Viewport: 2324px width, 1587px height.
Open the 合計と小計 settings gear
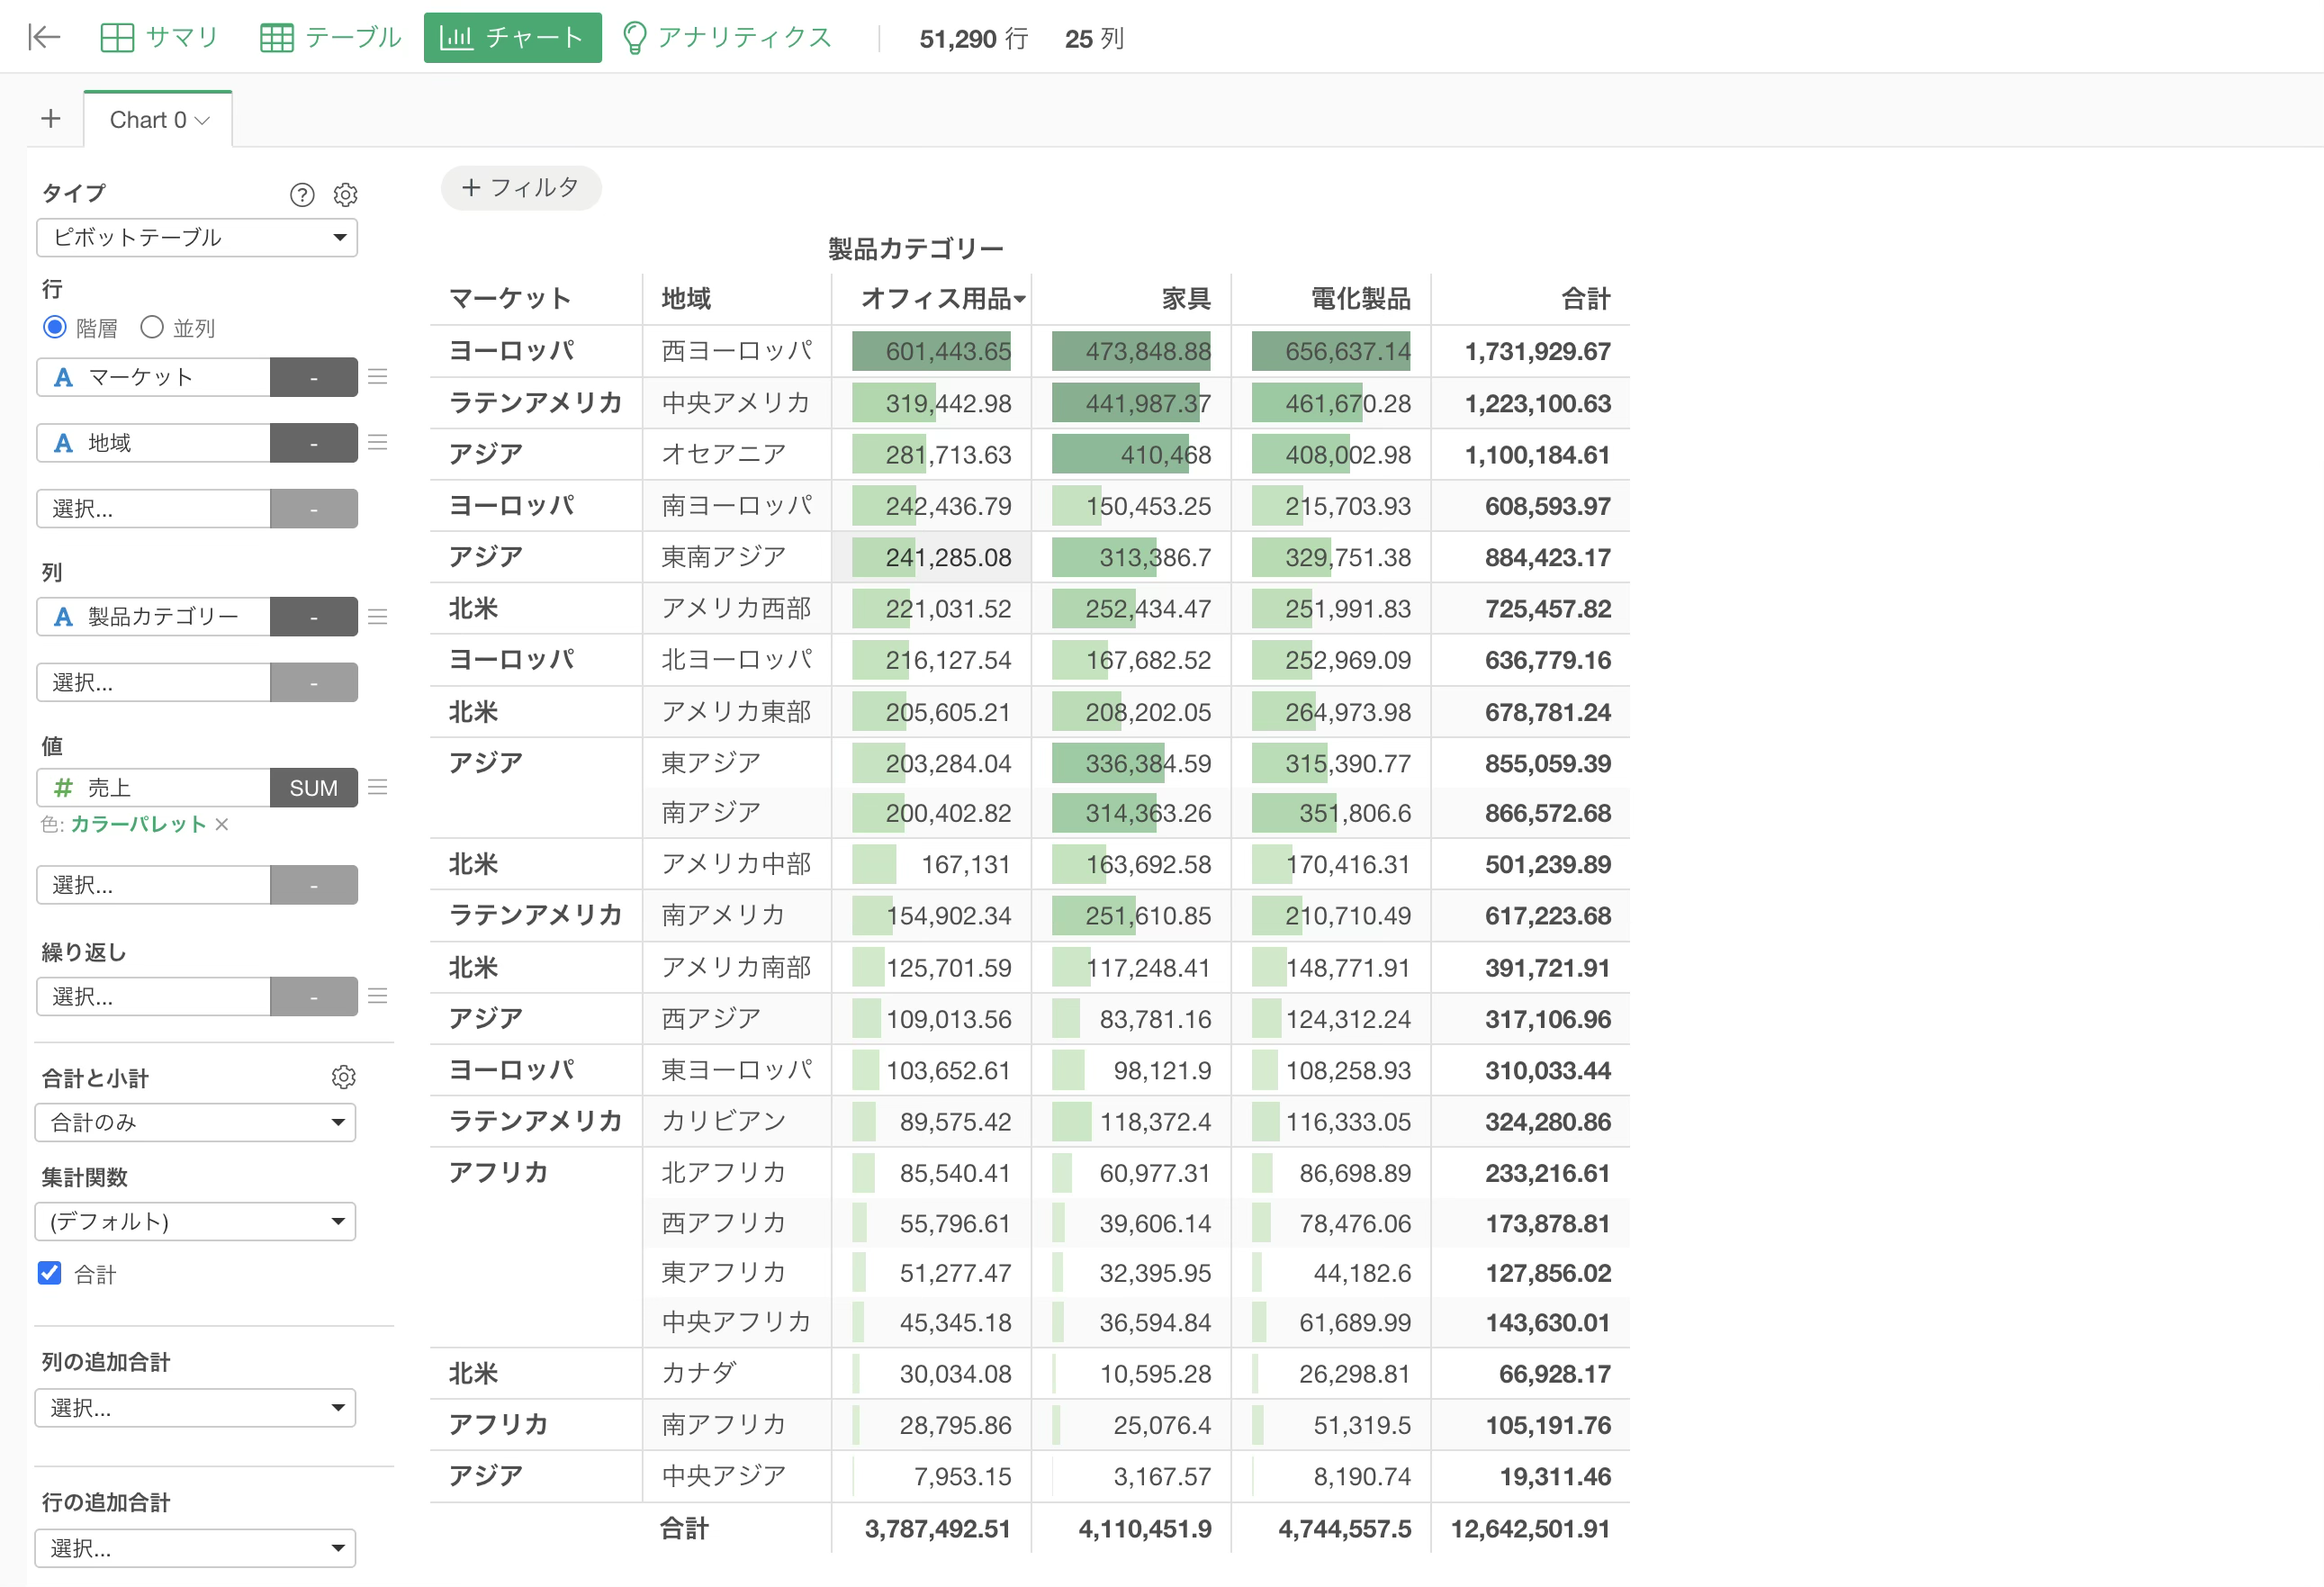click(x=343, y=1077)
